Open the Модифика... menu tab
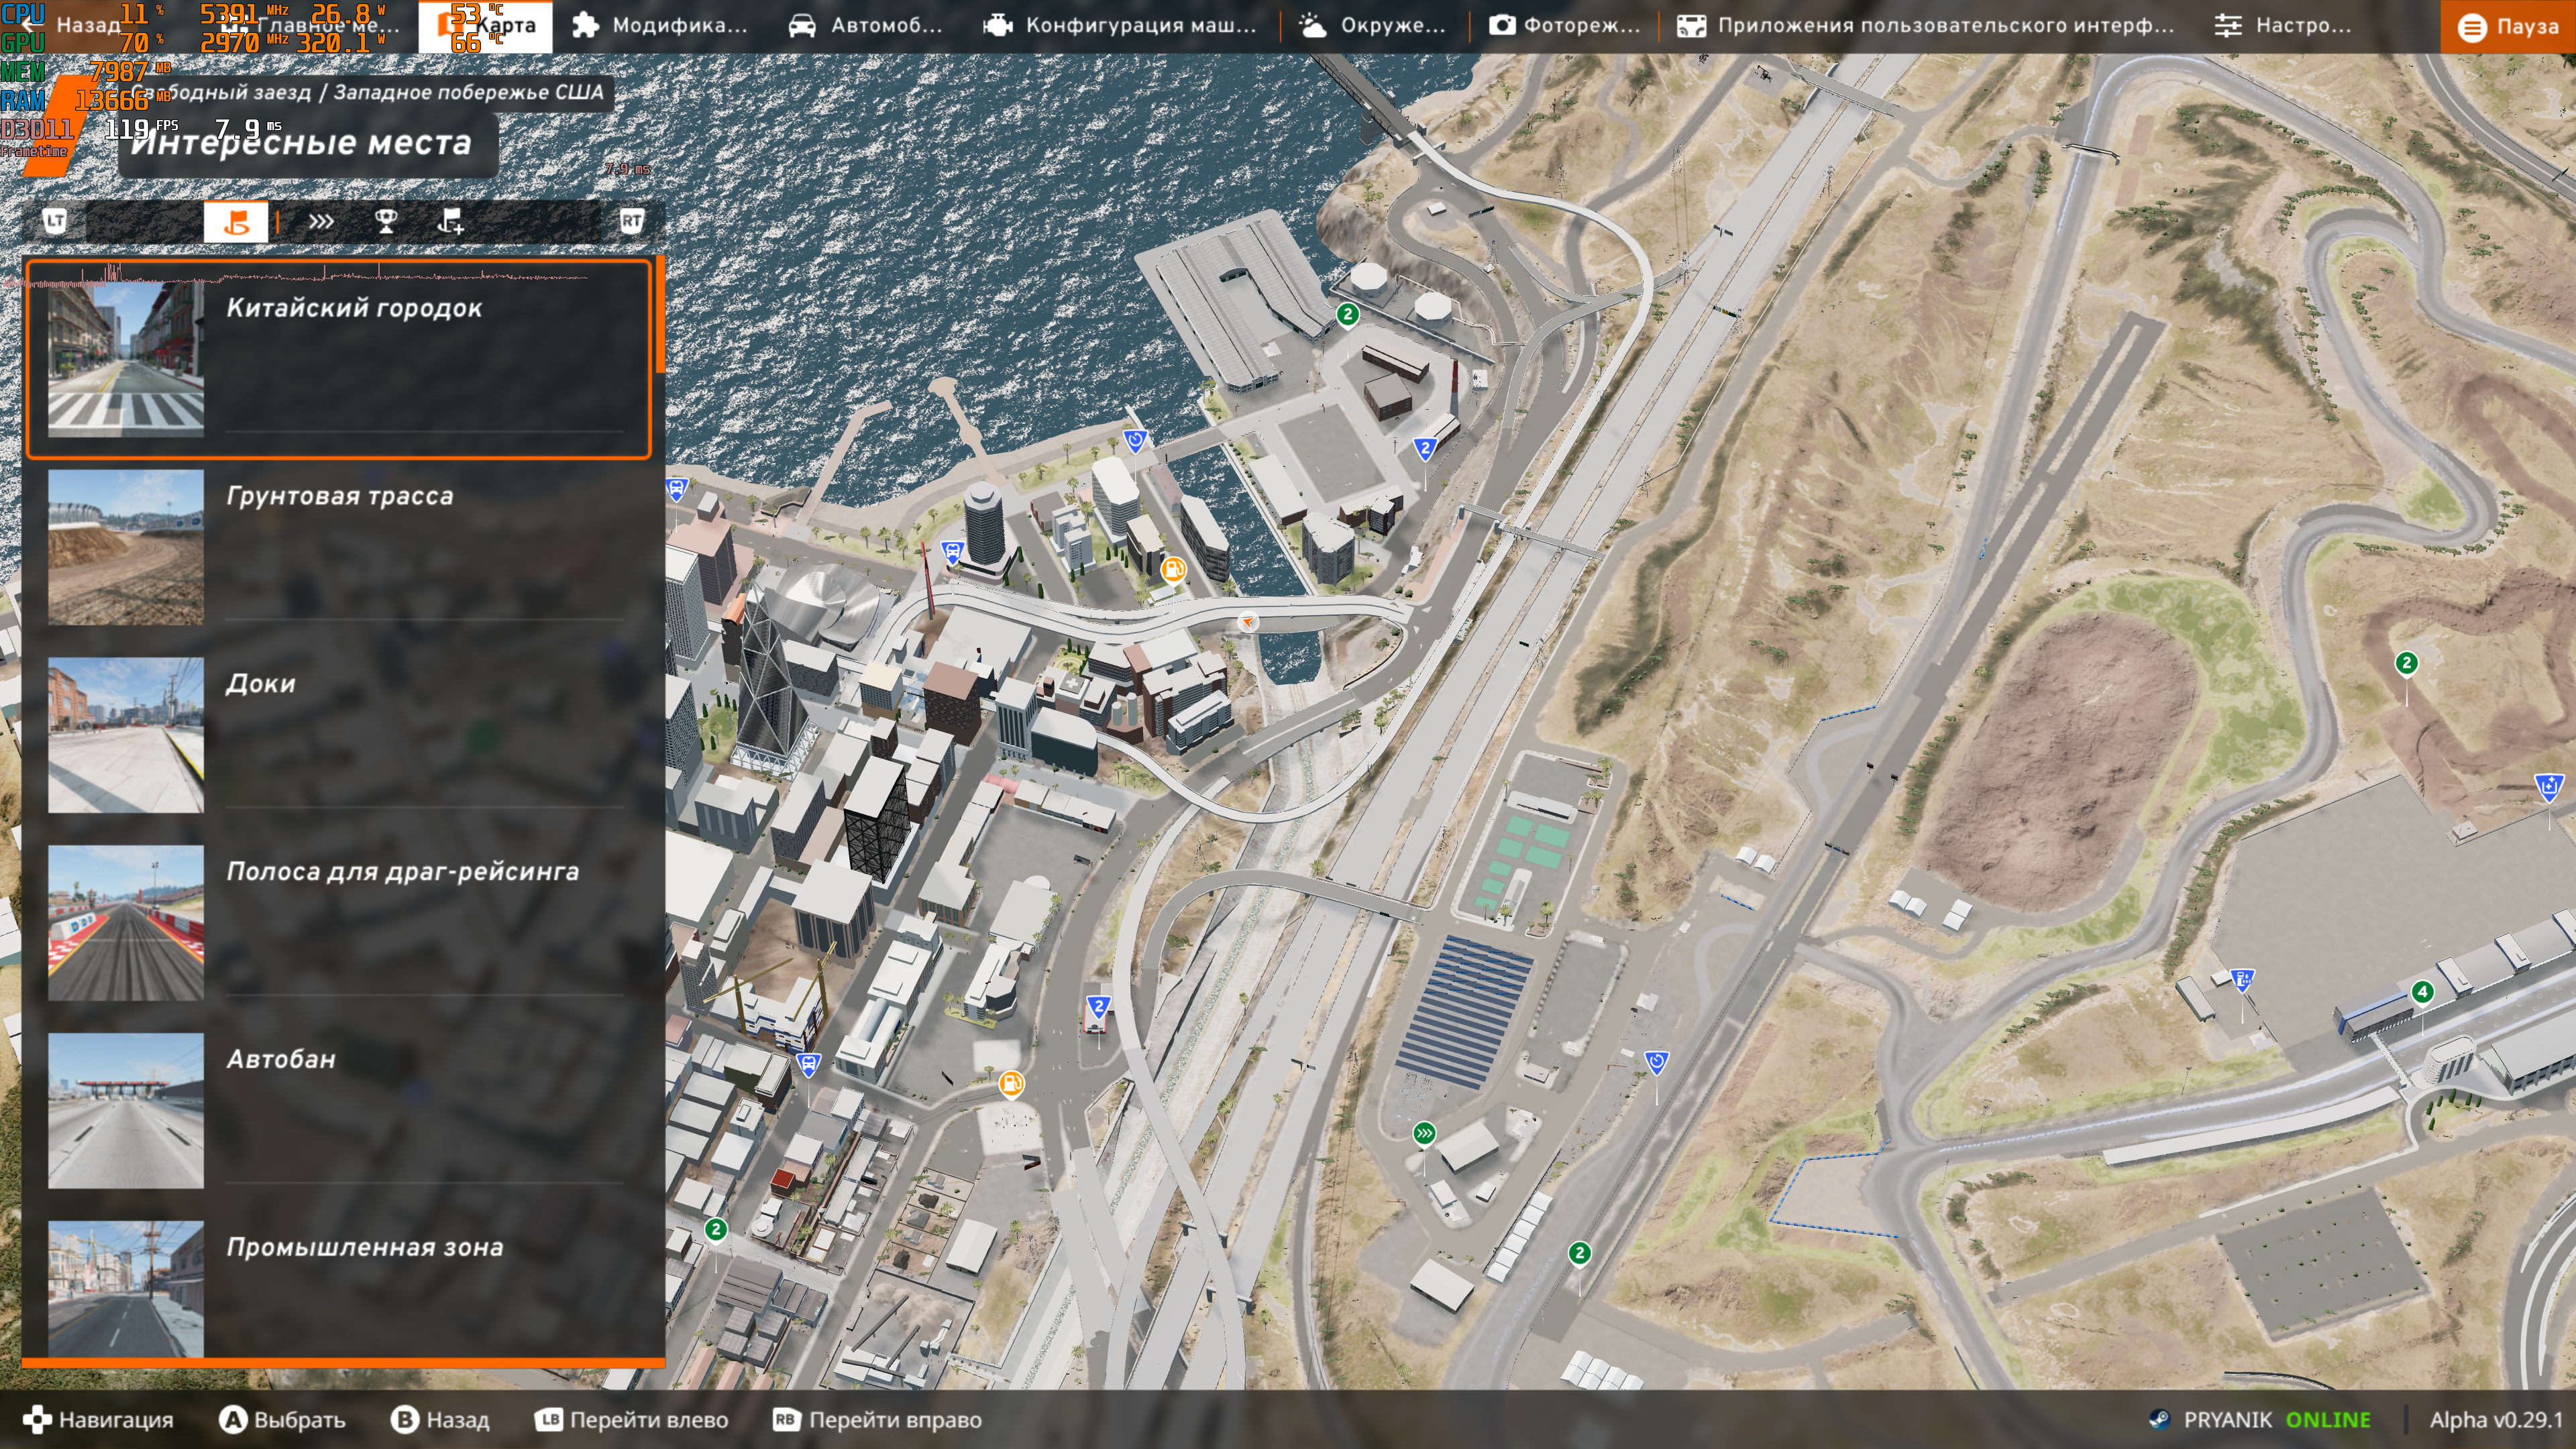This screenshot has width=2576, height=1449. pos(659,26)
